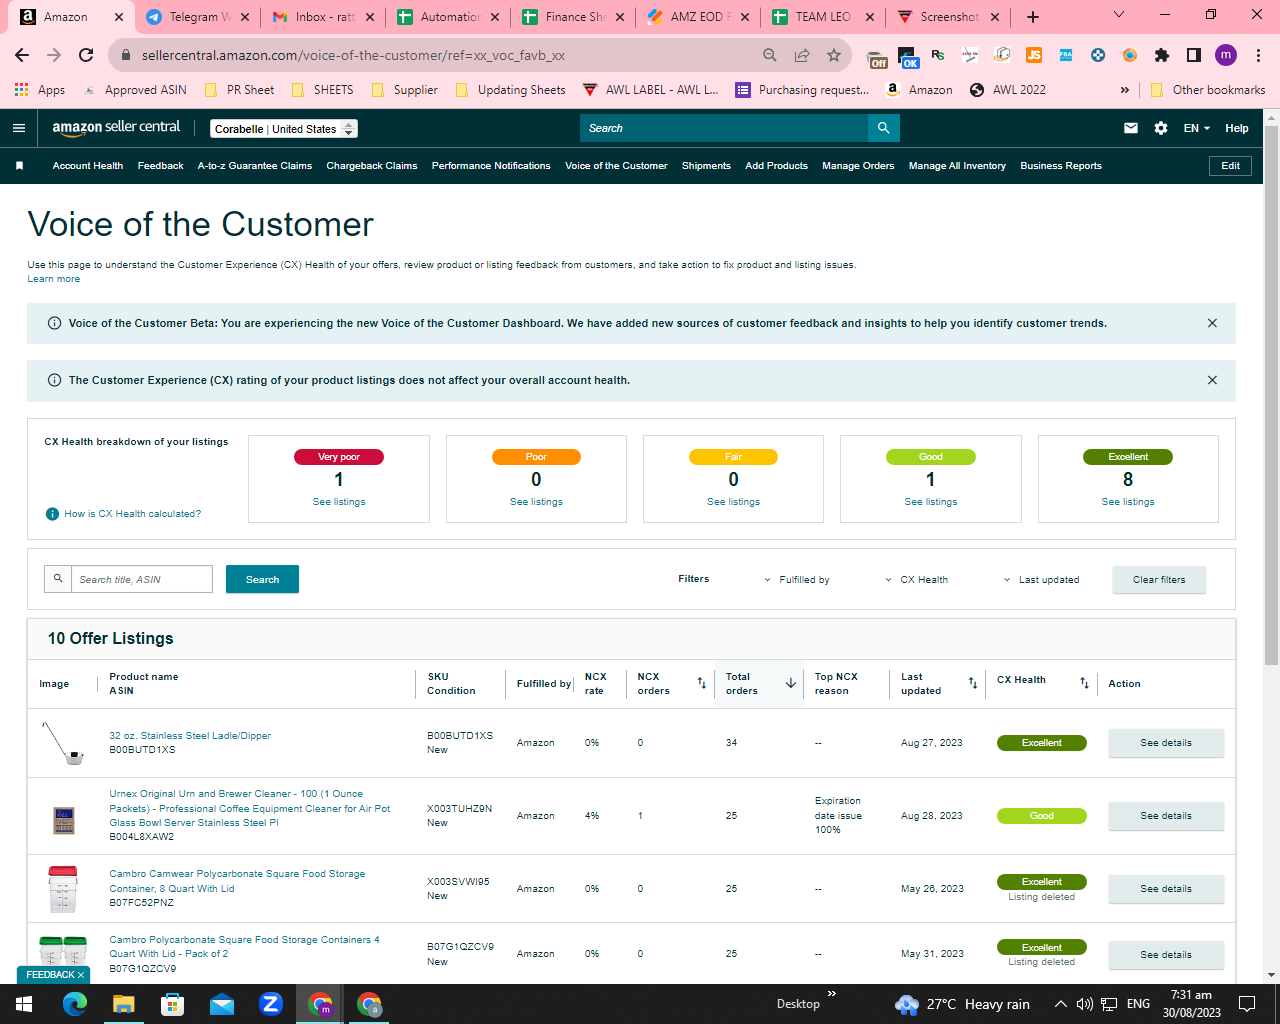Click the share icon in the address bar
The width and height of the screenshot is (1280, 1024).
click(x=802, y=55)
